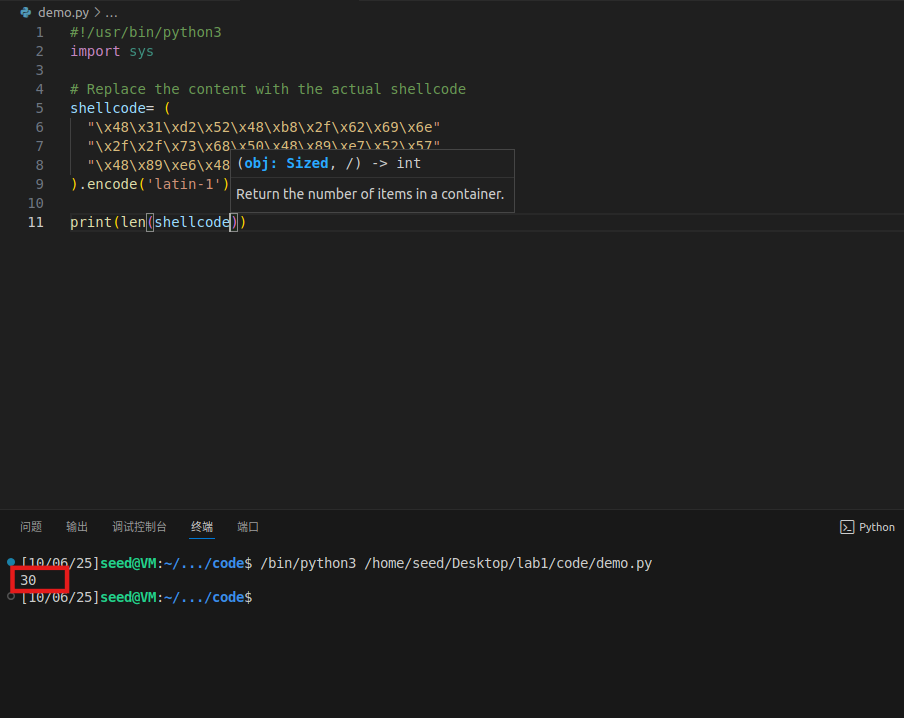Click 'shellcode' argument on line 11

point(192,222)
